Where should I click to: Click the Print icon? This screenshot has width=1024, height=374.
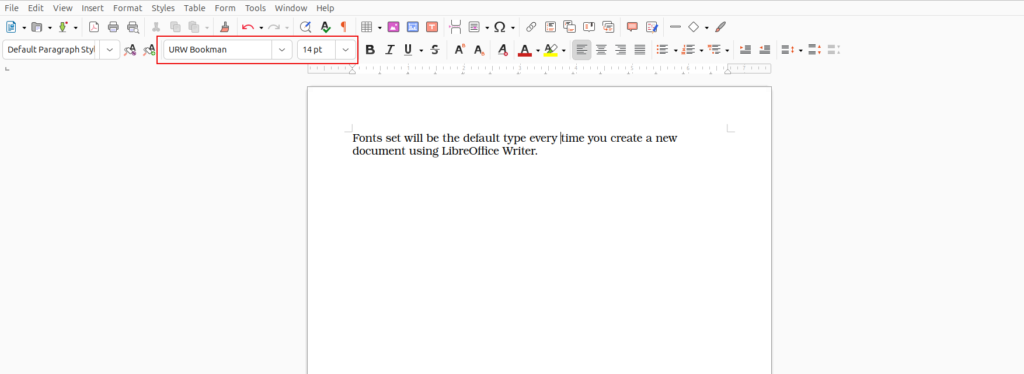coord(114,27)
